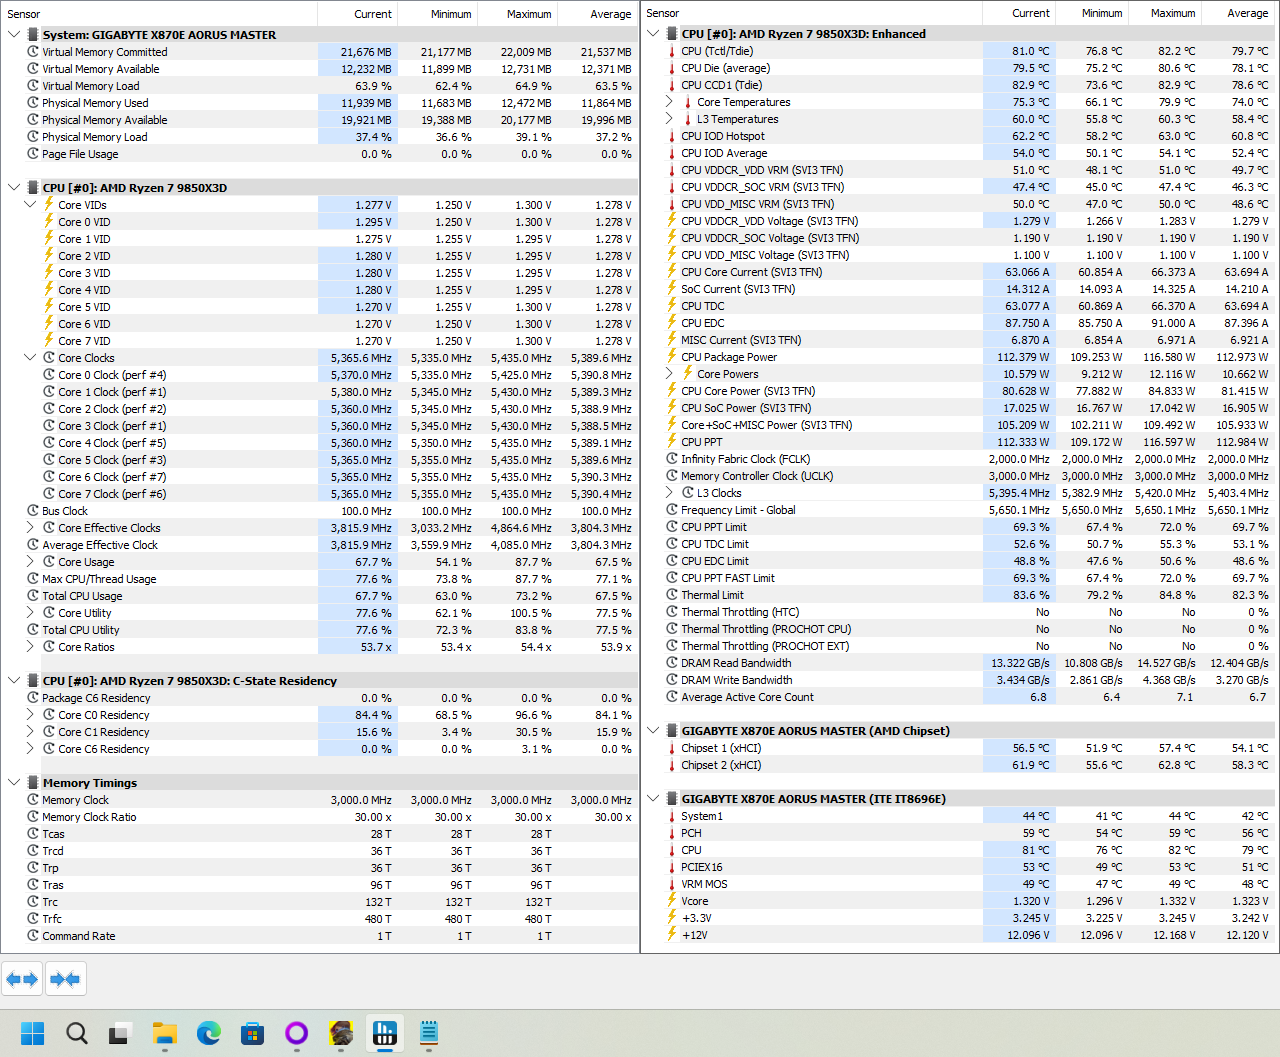Click the chip icon of the C-State Residency header

[x=33, y=681]
